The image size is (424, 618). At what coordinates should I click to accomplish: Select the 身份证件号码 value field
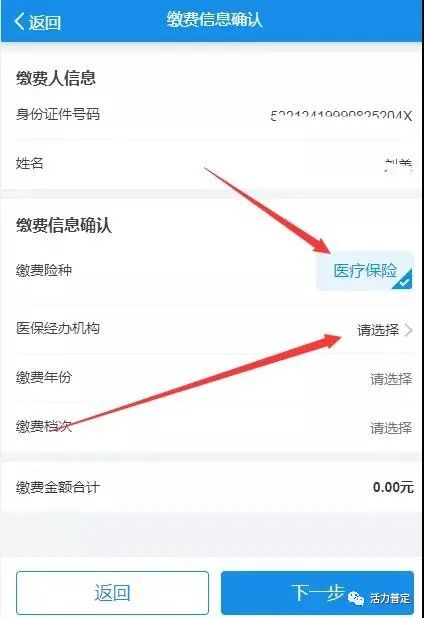click(341, 116)
